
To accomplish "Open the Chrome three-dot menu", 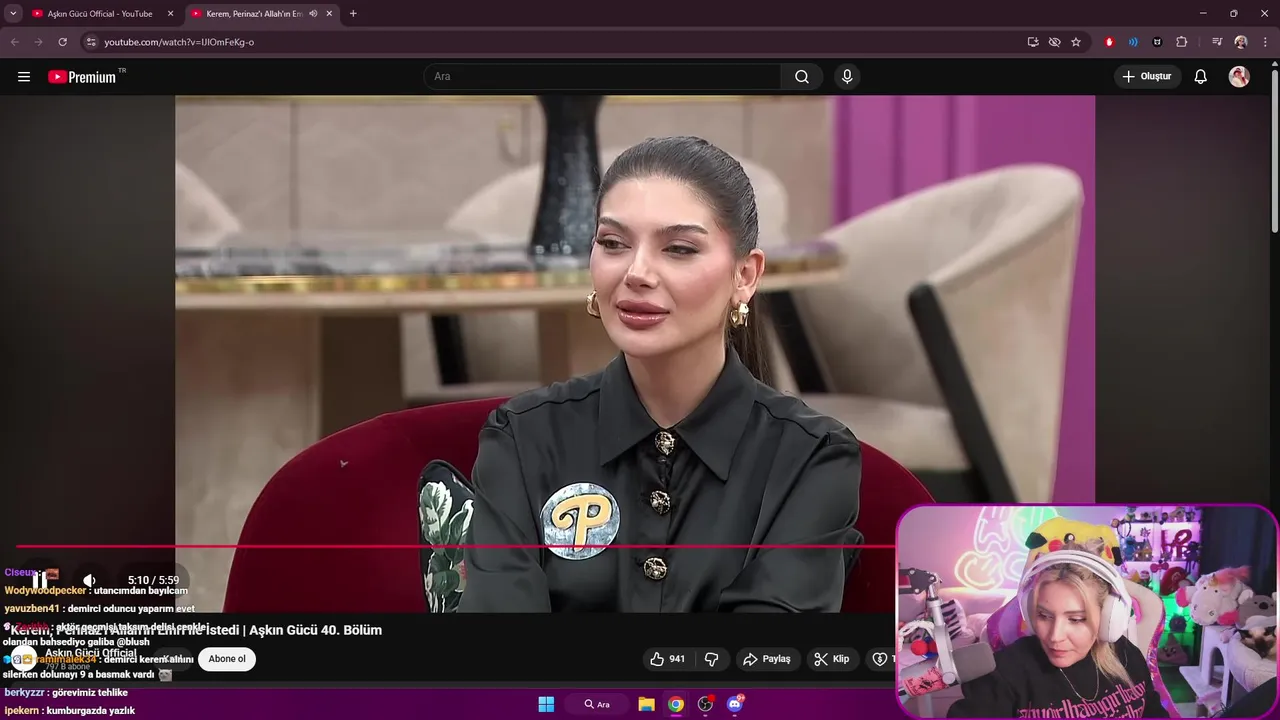I will coord(1265,42).
